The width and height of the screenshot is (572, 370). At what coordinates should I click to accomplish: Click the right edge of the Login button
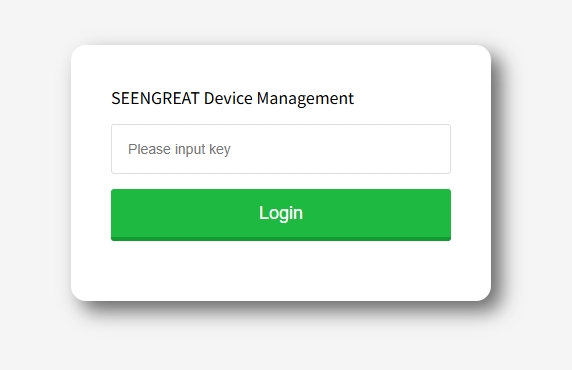445,215
